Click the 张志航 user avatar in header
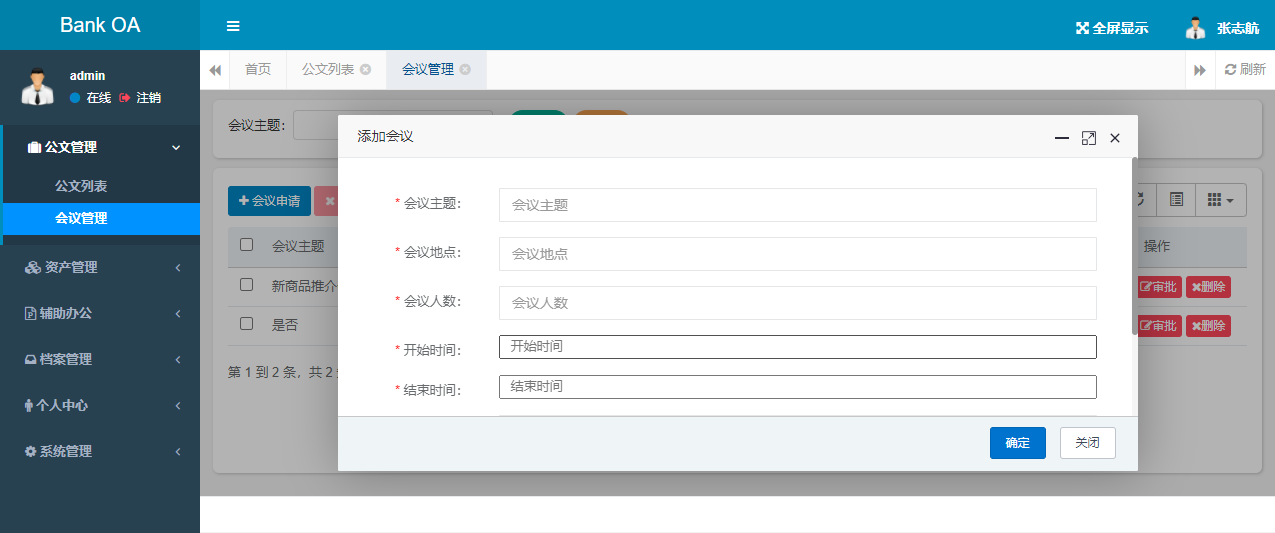The height and width of the screenshot is (533, 1275). pos(1195,28)
